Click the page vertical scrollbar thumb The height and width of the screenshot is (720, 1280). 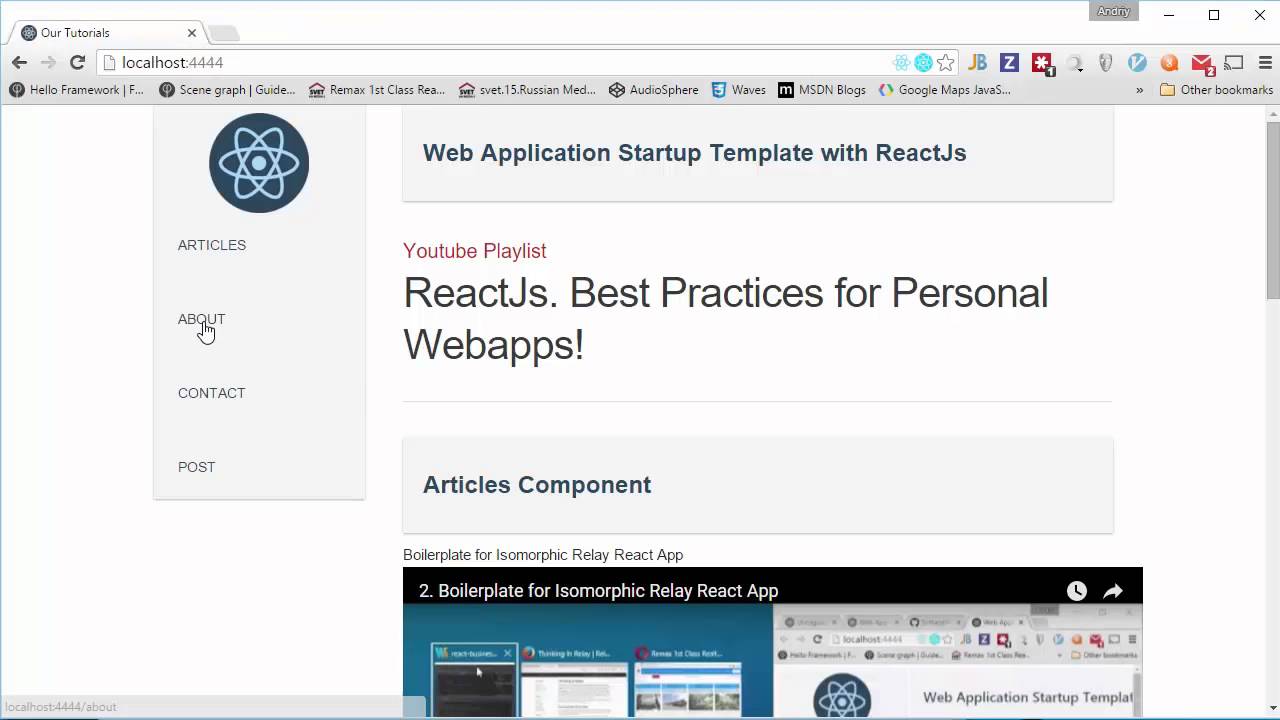1272,209
